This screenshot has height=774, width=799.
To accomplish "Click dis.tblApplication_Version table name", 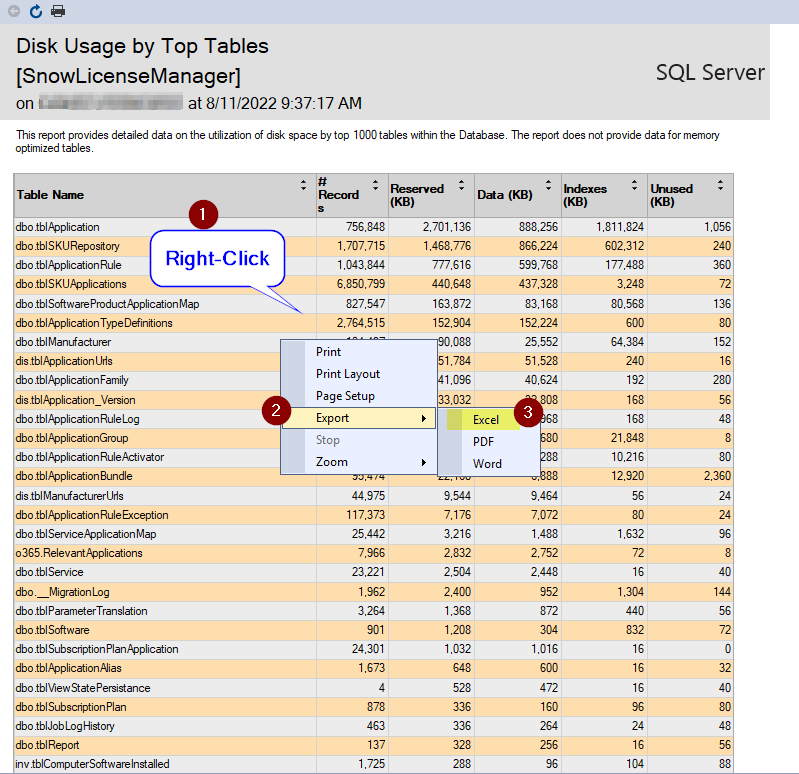I will (75, 400).
